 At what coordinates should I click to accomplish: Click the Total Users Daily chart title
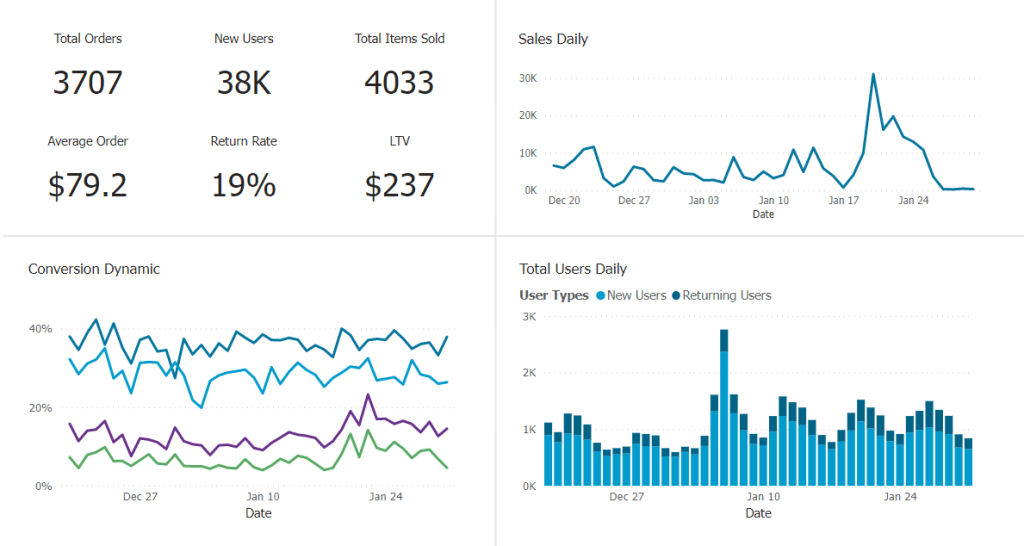[x=573, y=269]
